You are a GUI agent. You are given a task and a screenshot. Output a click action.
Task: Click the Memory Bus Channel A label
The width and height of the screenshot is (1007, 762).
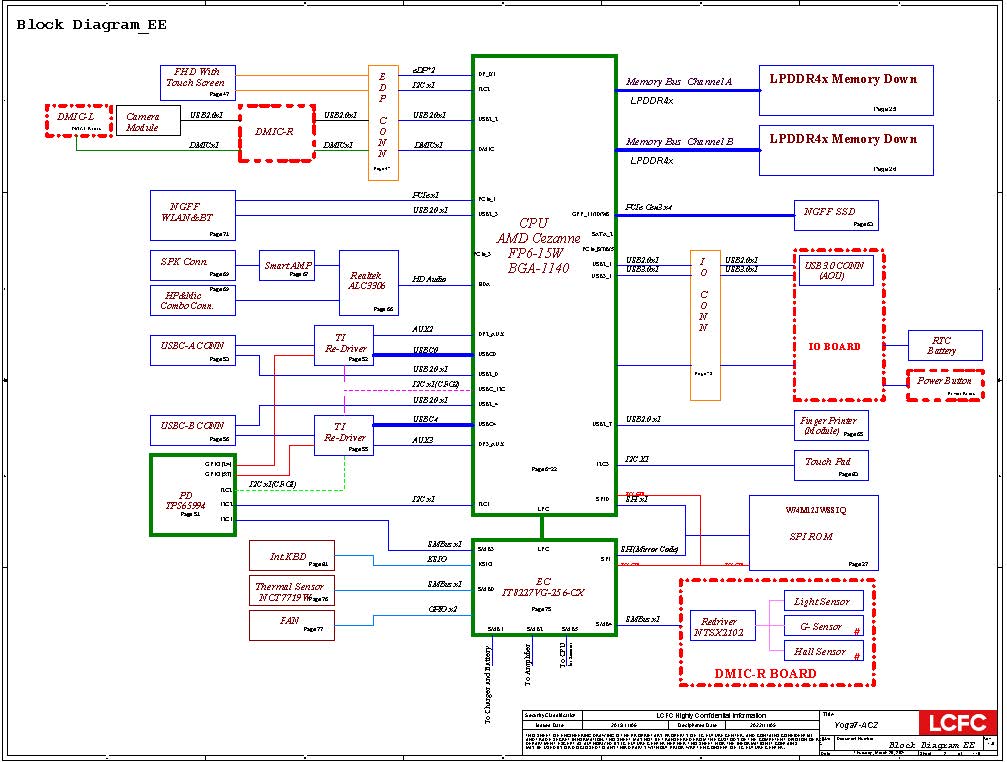point(679,82)
